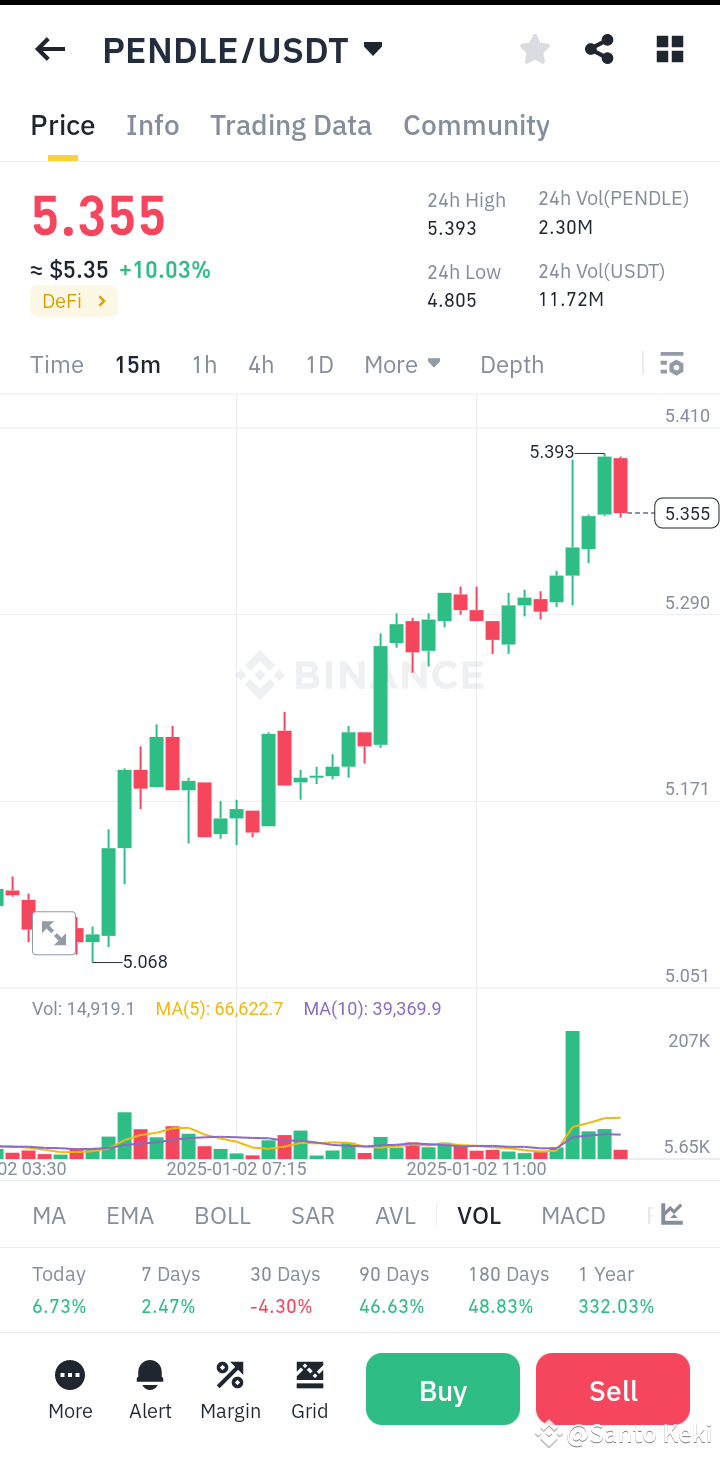Viewport: 720px width, 1457px height.
Task: Open the candlestick indicator chart icon
Action: (671, 1214)
